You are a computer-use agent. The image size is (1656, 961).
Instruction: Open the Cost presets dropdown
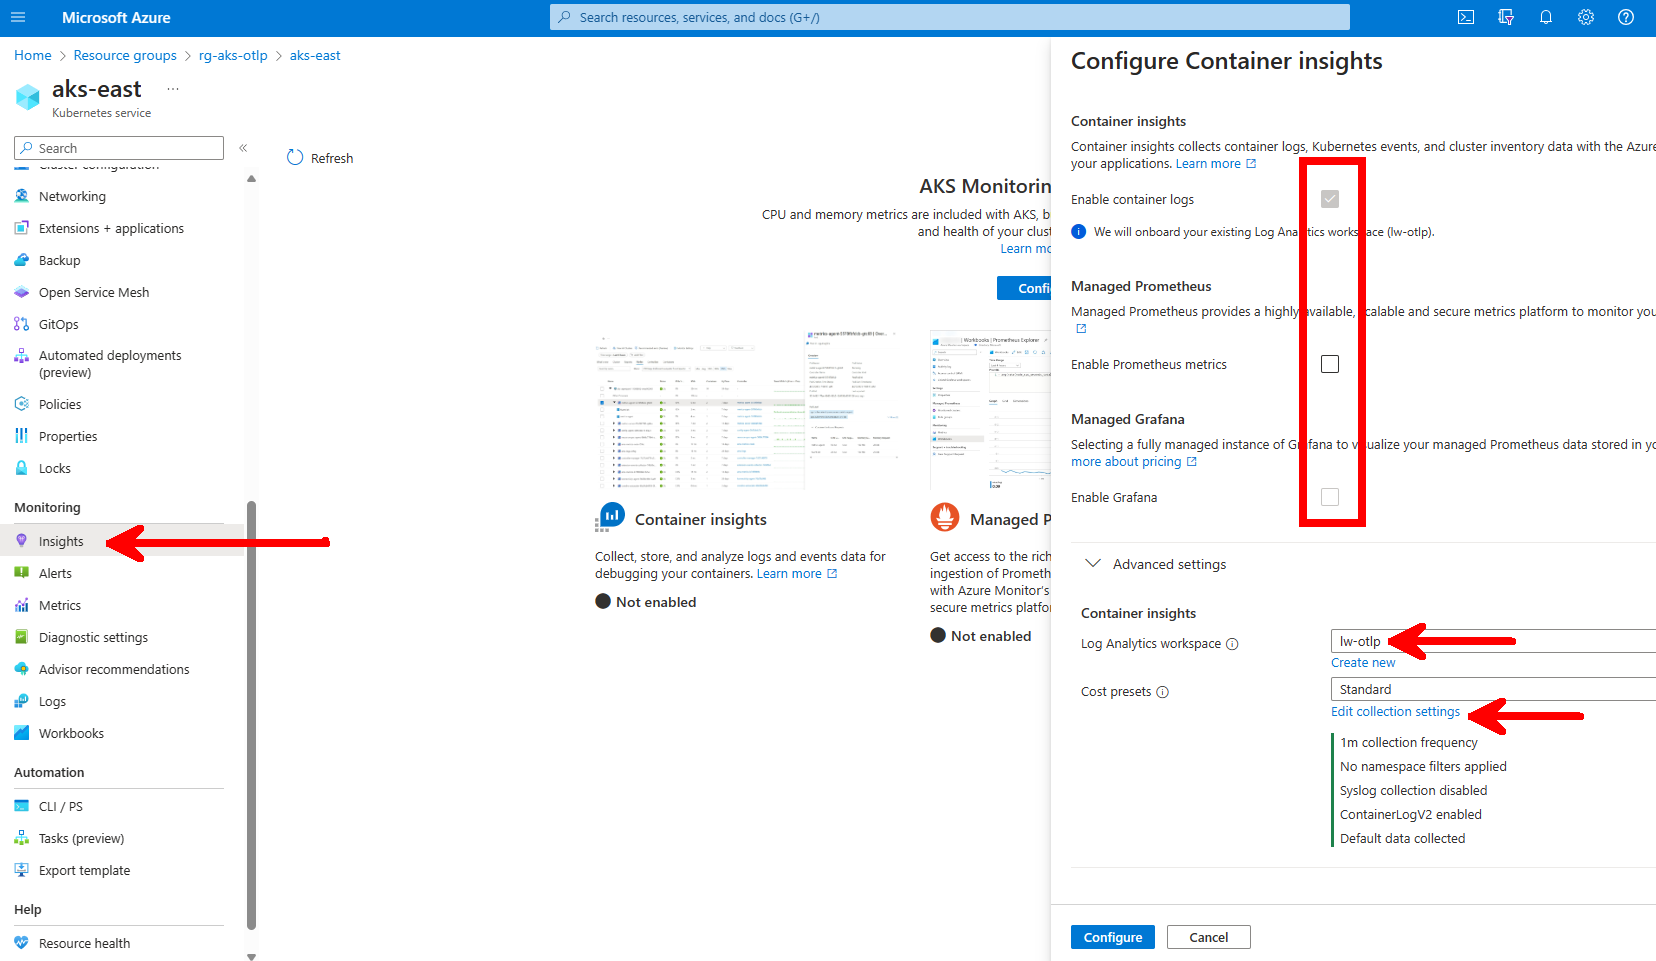(x=1493, y=689)
